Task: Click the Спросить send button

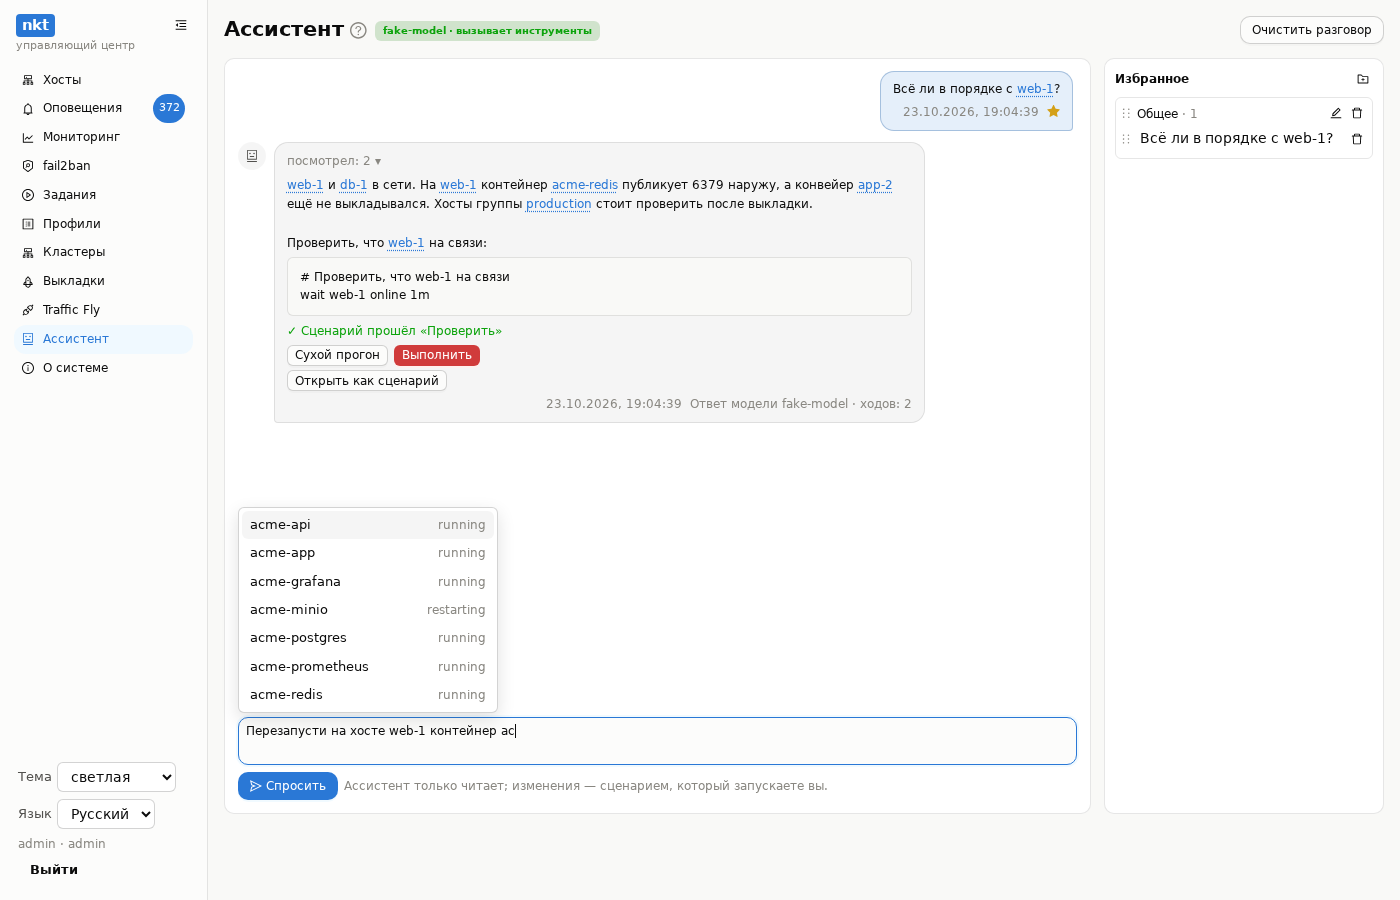Action: [x=288, y=786]
